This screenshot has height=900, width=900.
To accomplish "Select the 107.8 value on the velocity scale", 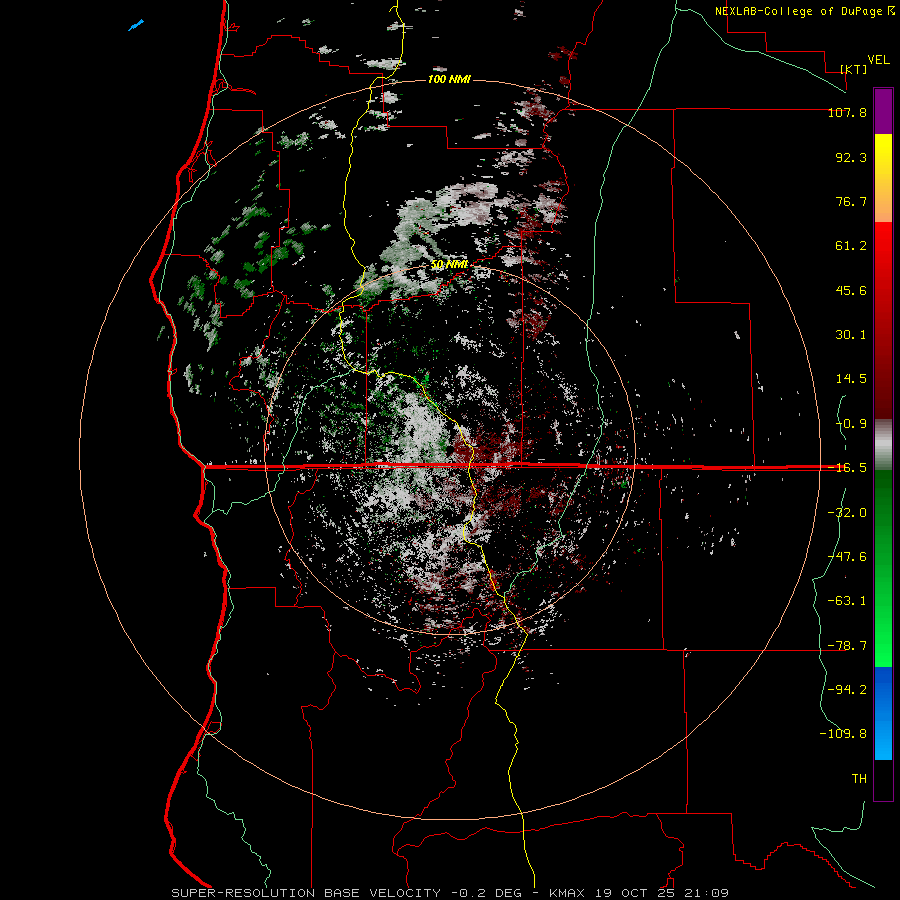I will 847,112.
